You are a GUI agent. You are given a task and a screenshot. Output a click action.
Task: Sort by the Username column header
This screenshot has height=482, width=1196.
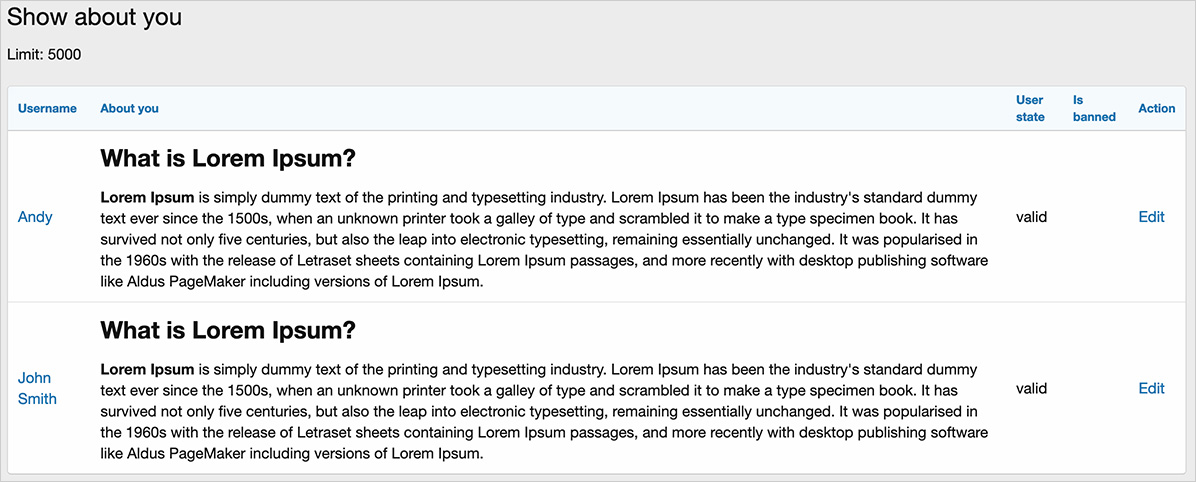coord(47,108)
